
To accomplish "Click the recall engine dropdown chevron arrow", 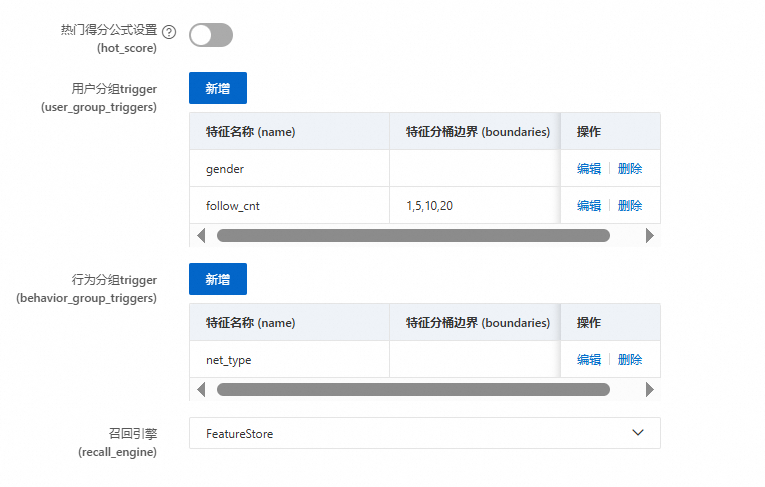I will point(639,433).
